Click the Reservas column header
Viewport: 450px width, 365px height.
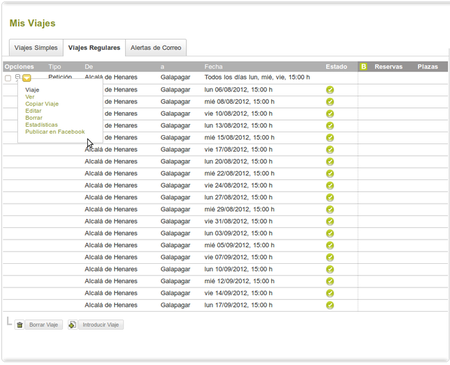point(388,67)
